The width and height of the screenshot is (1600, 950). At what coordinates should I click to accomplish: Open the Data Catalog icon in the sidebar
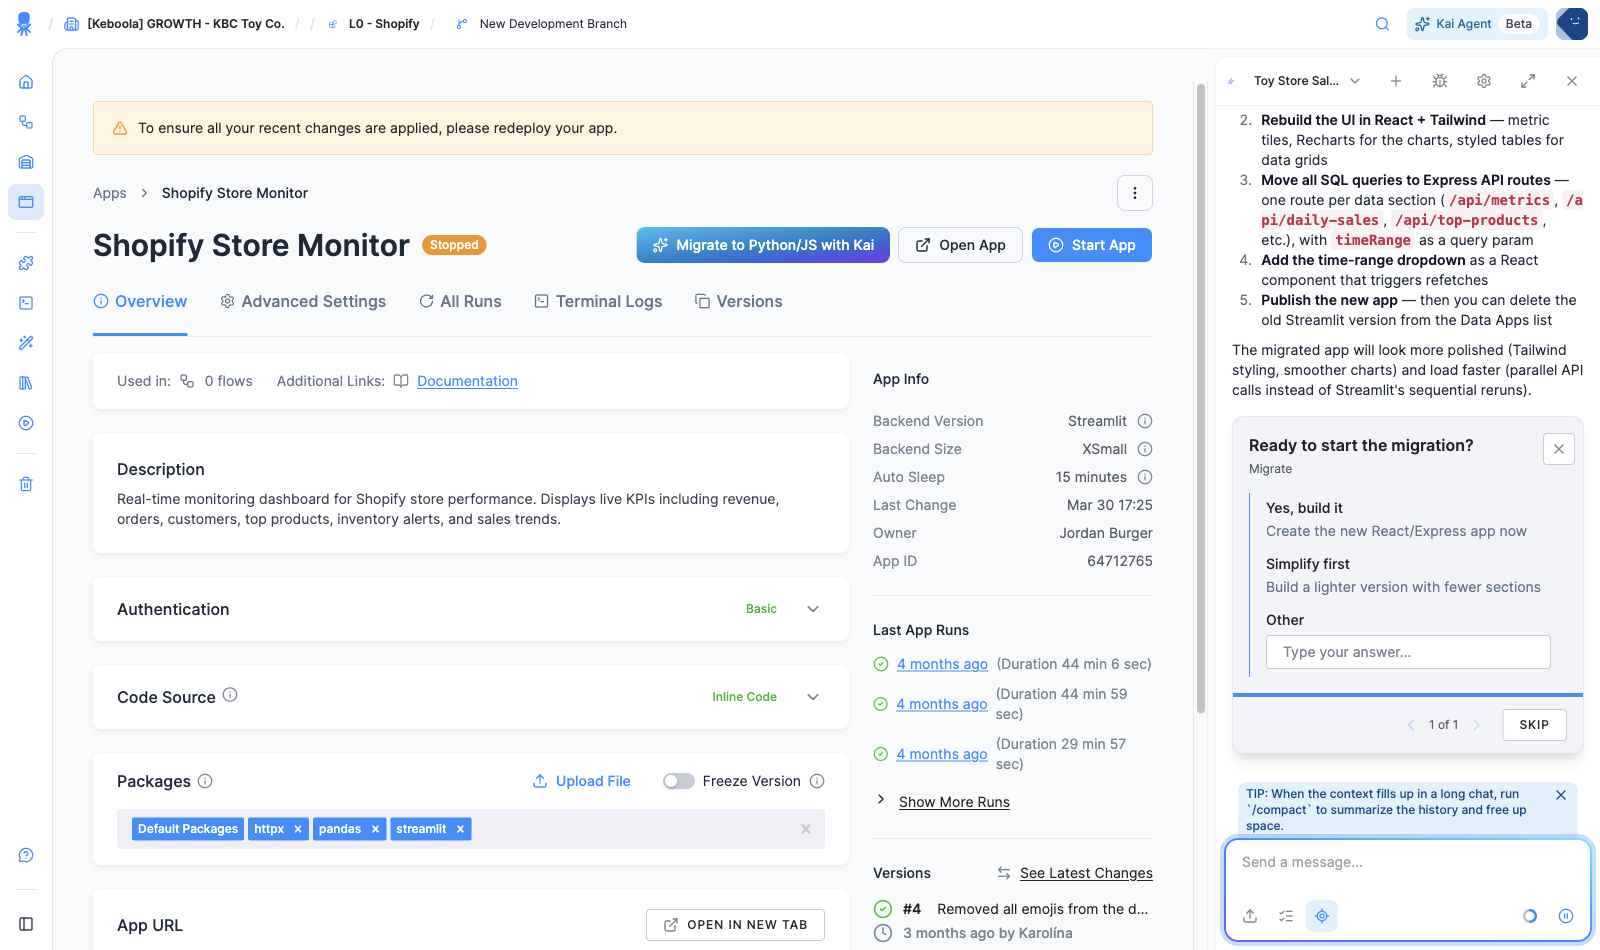coord(26,383)
